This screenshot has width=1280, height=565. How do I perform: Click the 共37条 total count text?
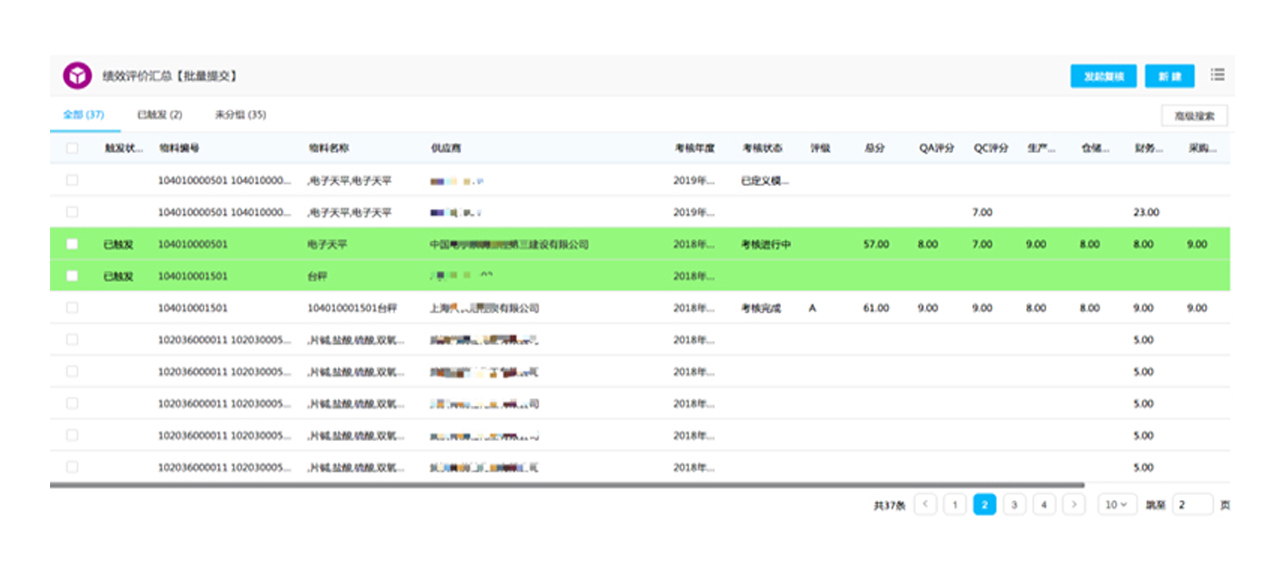coord(889,506)
